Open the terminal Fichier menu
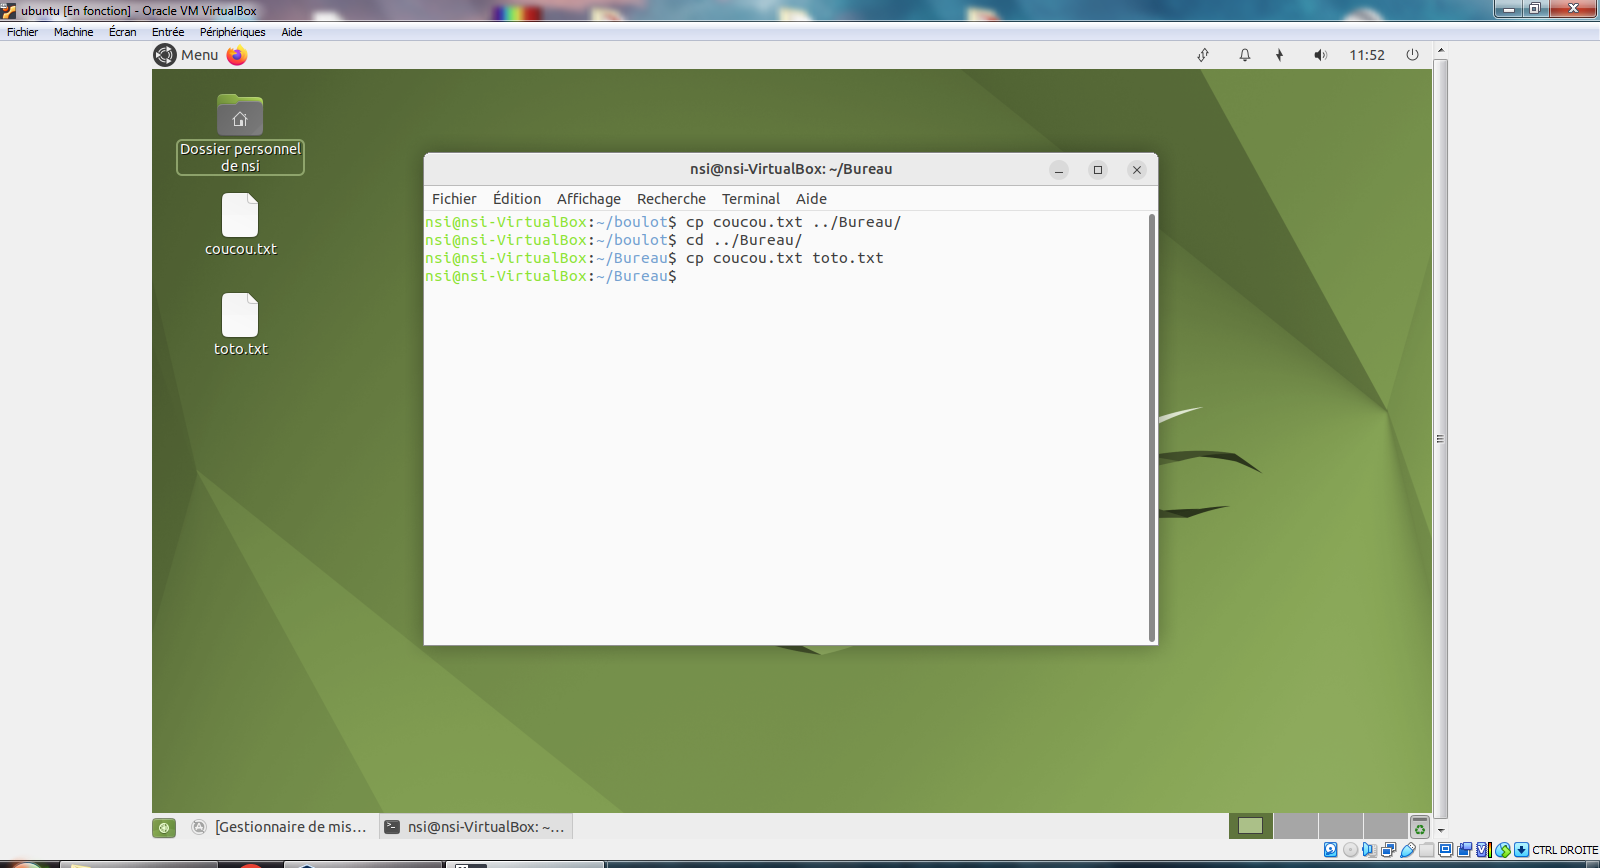Image resolution: width=1600 pixels, height=868 pixels. [x=454, y=199]
